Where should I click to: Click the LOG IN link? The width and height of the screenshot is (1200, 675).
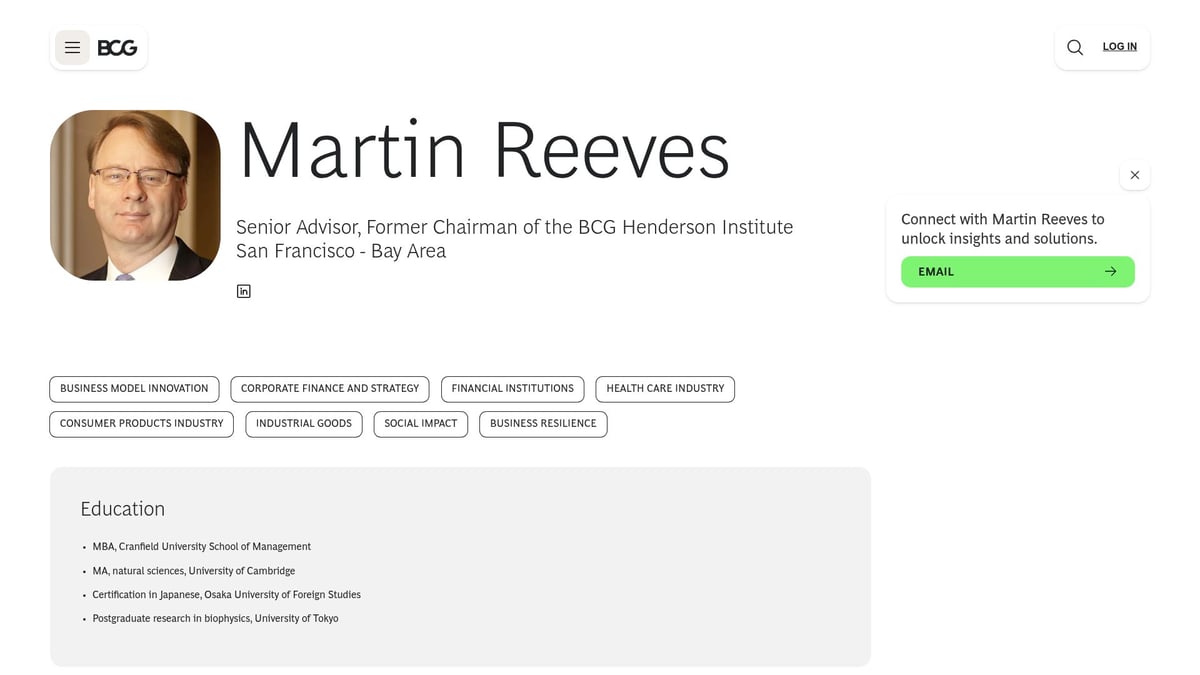[1119, 46]
